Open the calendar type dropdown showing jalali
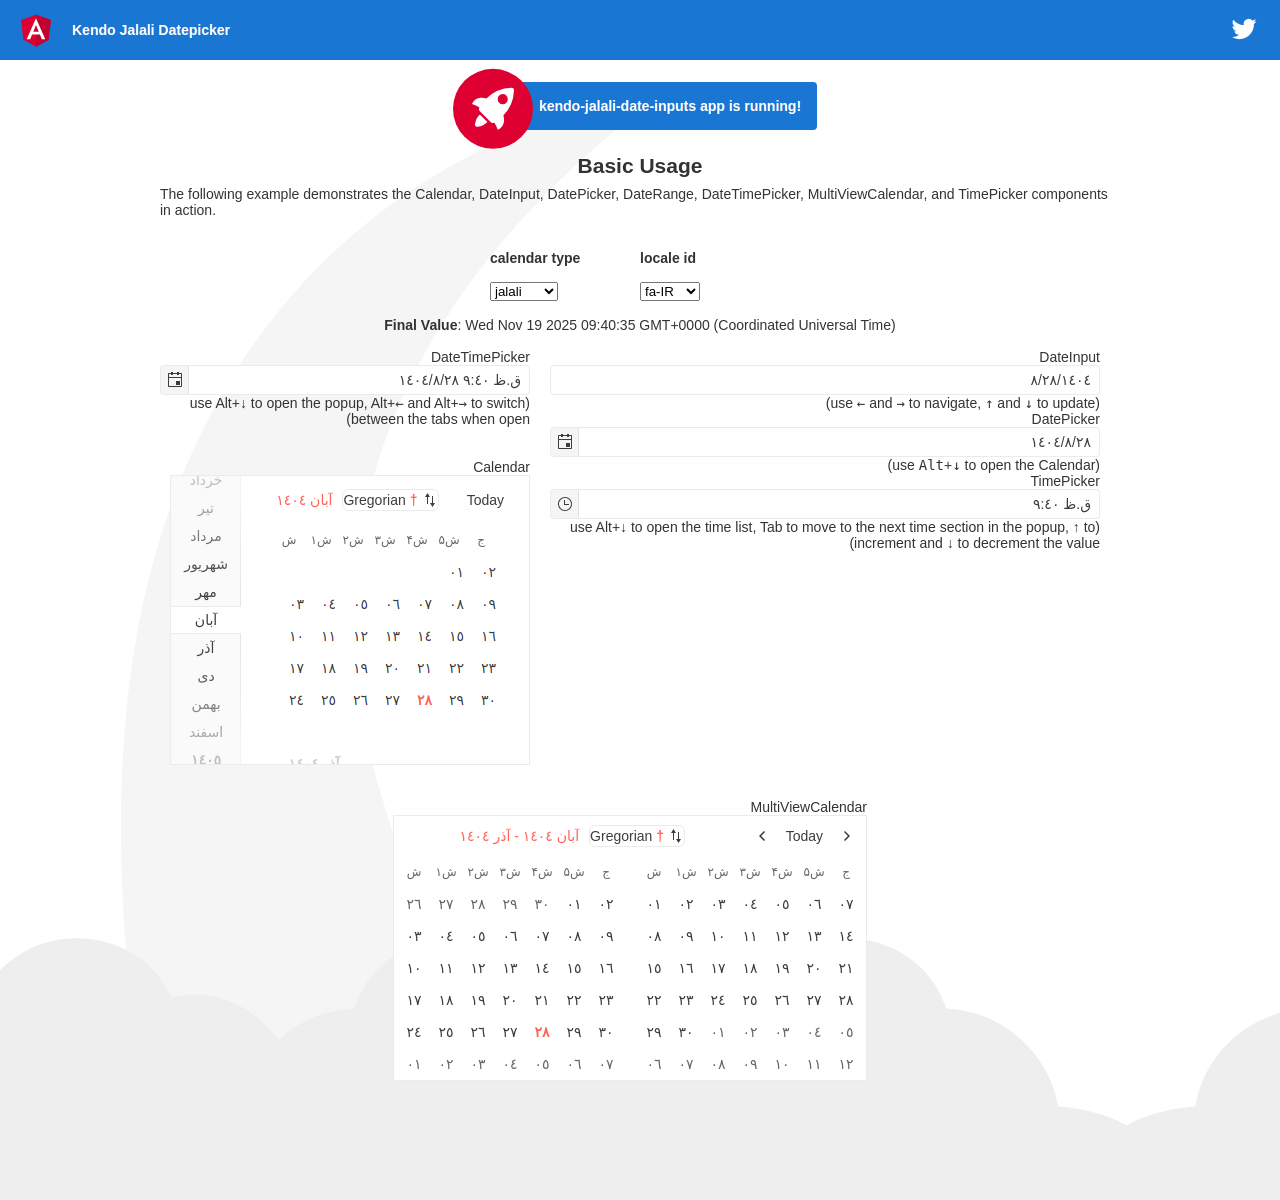The image size is (1280, 1200). click(524, 291)
